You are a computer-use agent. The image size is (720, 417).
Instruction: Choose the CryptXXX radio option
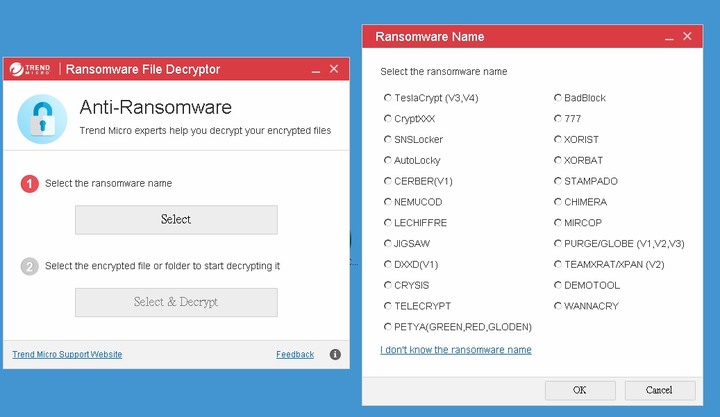(388, 118)
